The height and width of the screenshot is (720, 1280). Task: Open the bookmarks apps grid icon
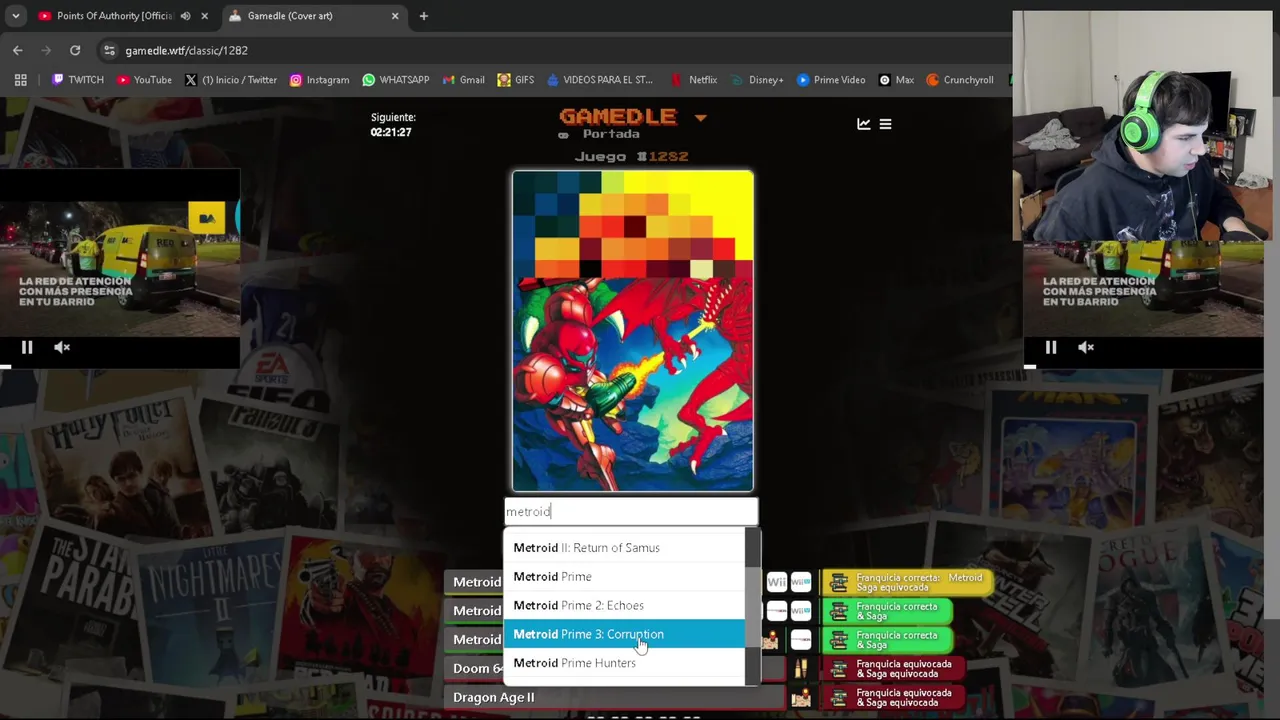pyautogui.click(x=20, y=80)
